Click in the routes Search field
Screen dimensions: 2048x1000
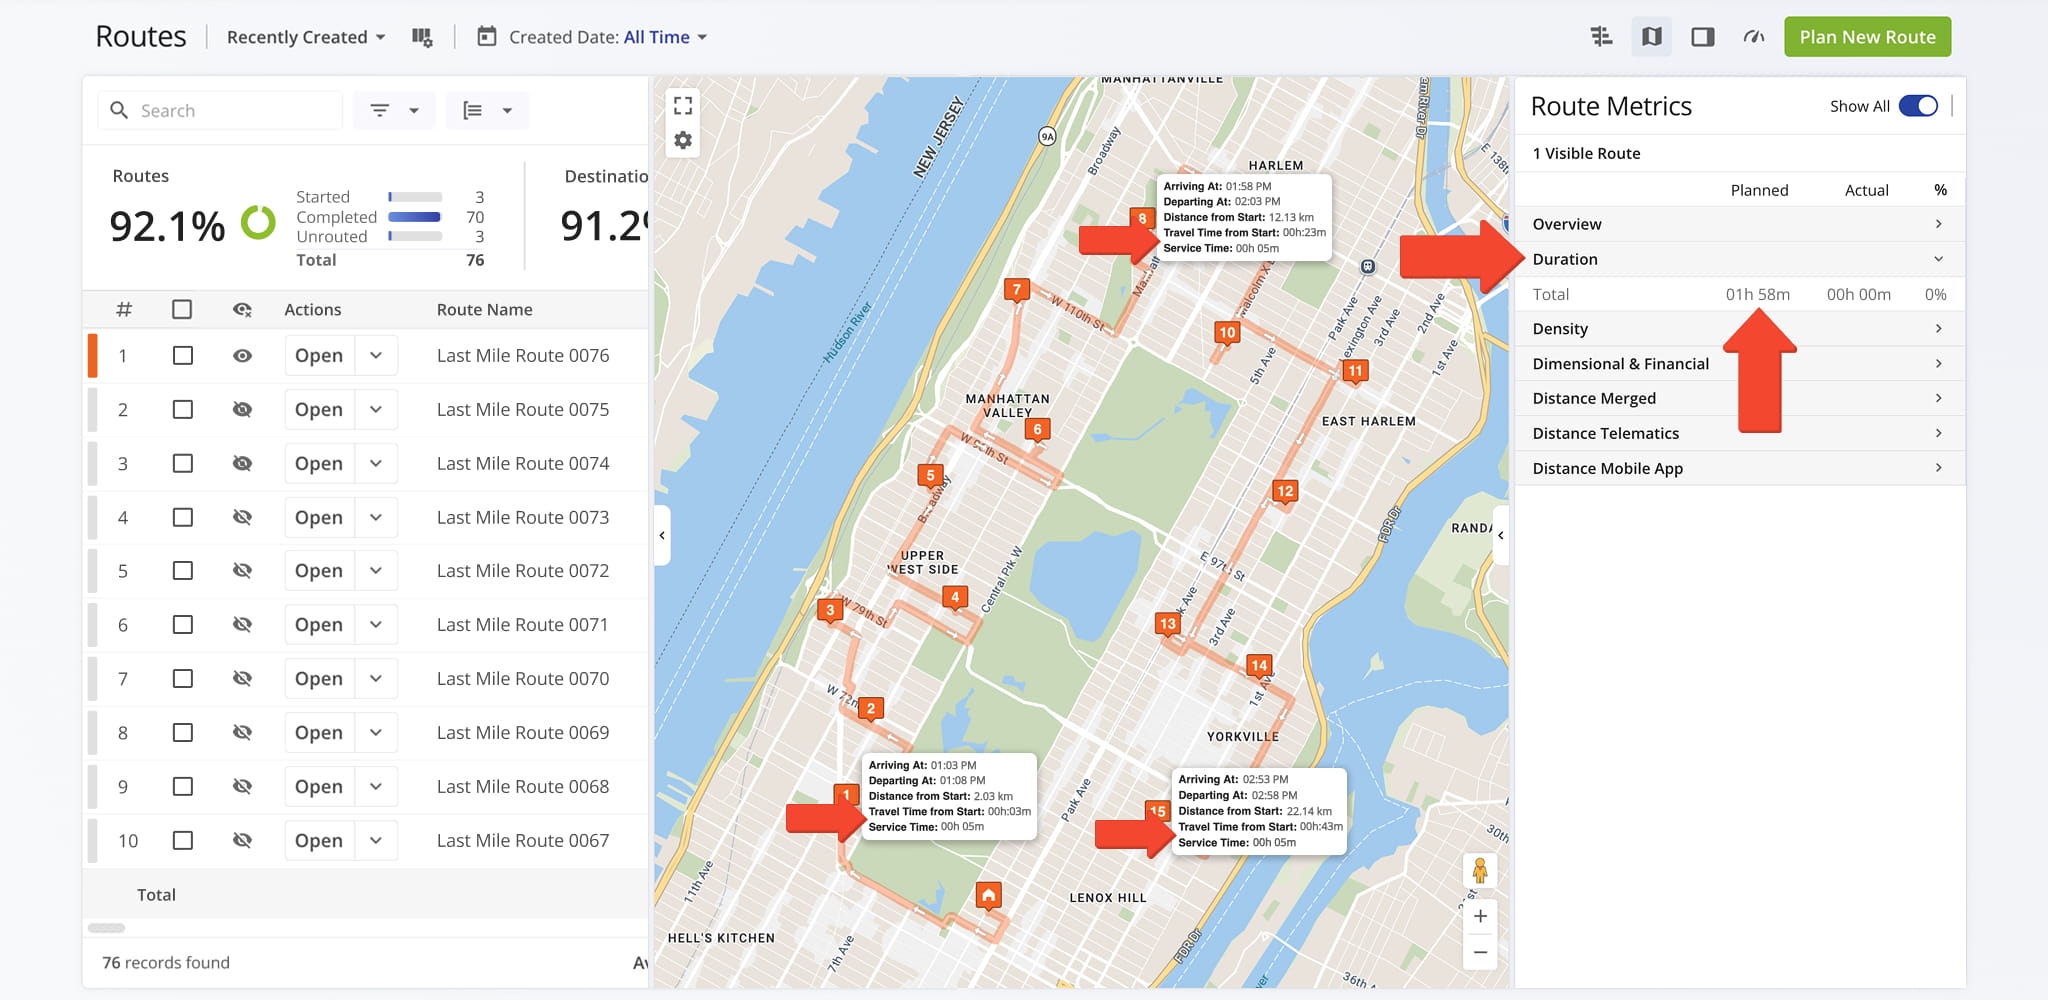click(220, 110)
